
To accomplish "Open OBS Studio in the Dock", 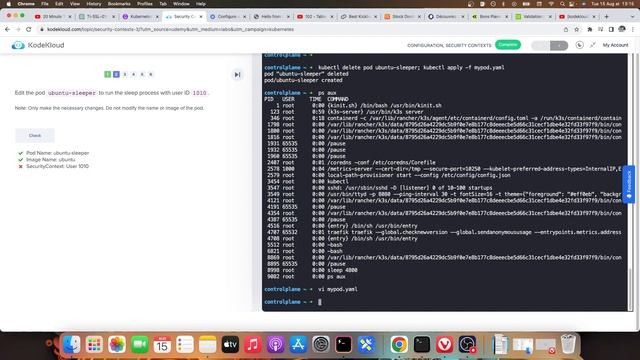I will 467,345.
